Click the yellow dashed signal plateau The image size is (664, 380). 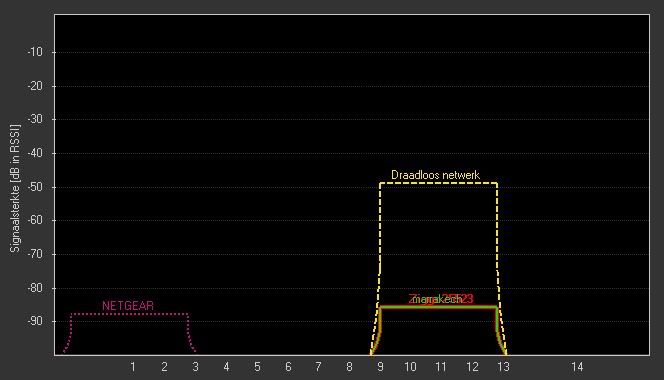pyautogui.click(x=438, y=183)
